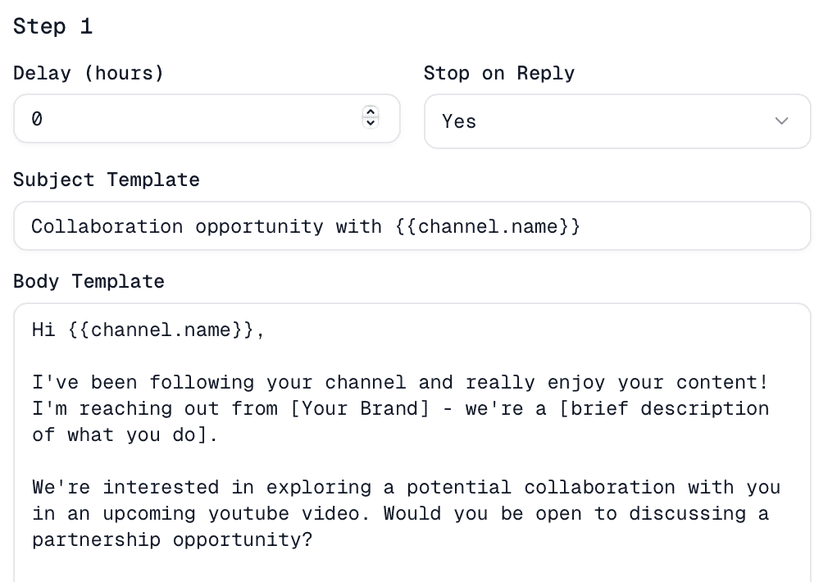828x582 pixels.
Task: Click the Stop on Reply label
Action: 499,72
